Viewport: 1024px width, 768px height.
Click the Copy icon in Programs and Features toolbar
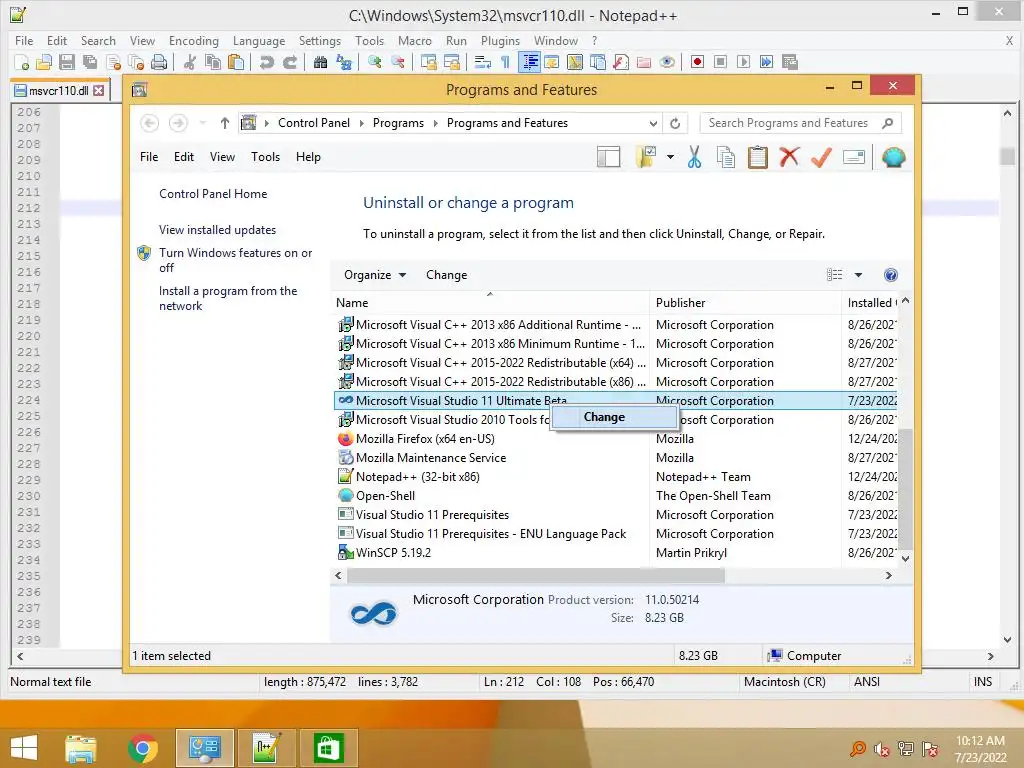(726, 157)
